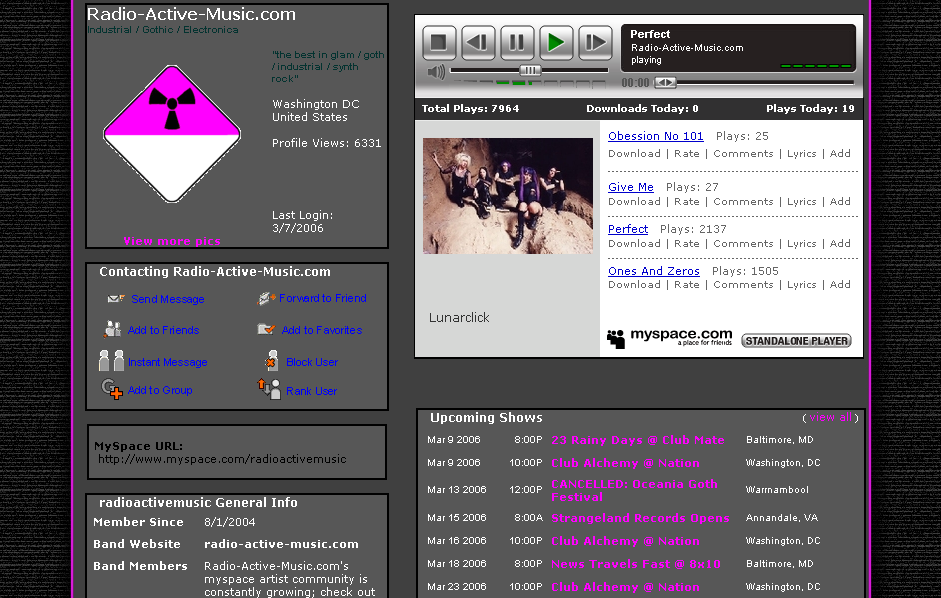Viewport: 941px width, 598px height.
Task: Choose the Add to Group link
Action: (x=160, y=390)
